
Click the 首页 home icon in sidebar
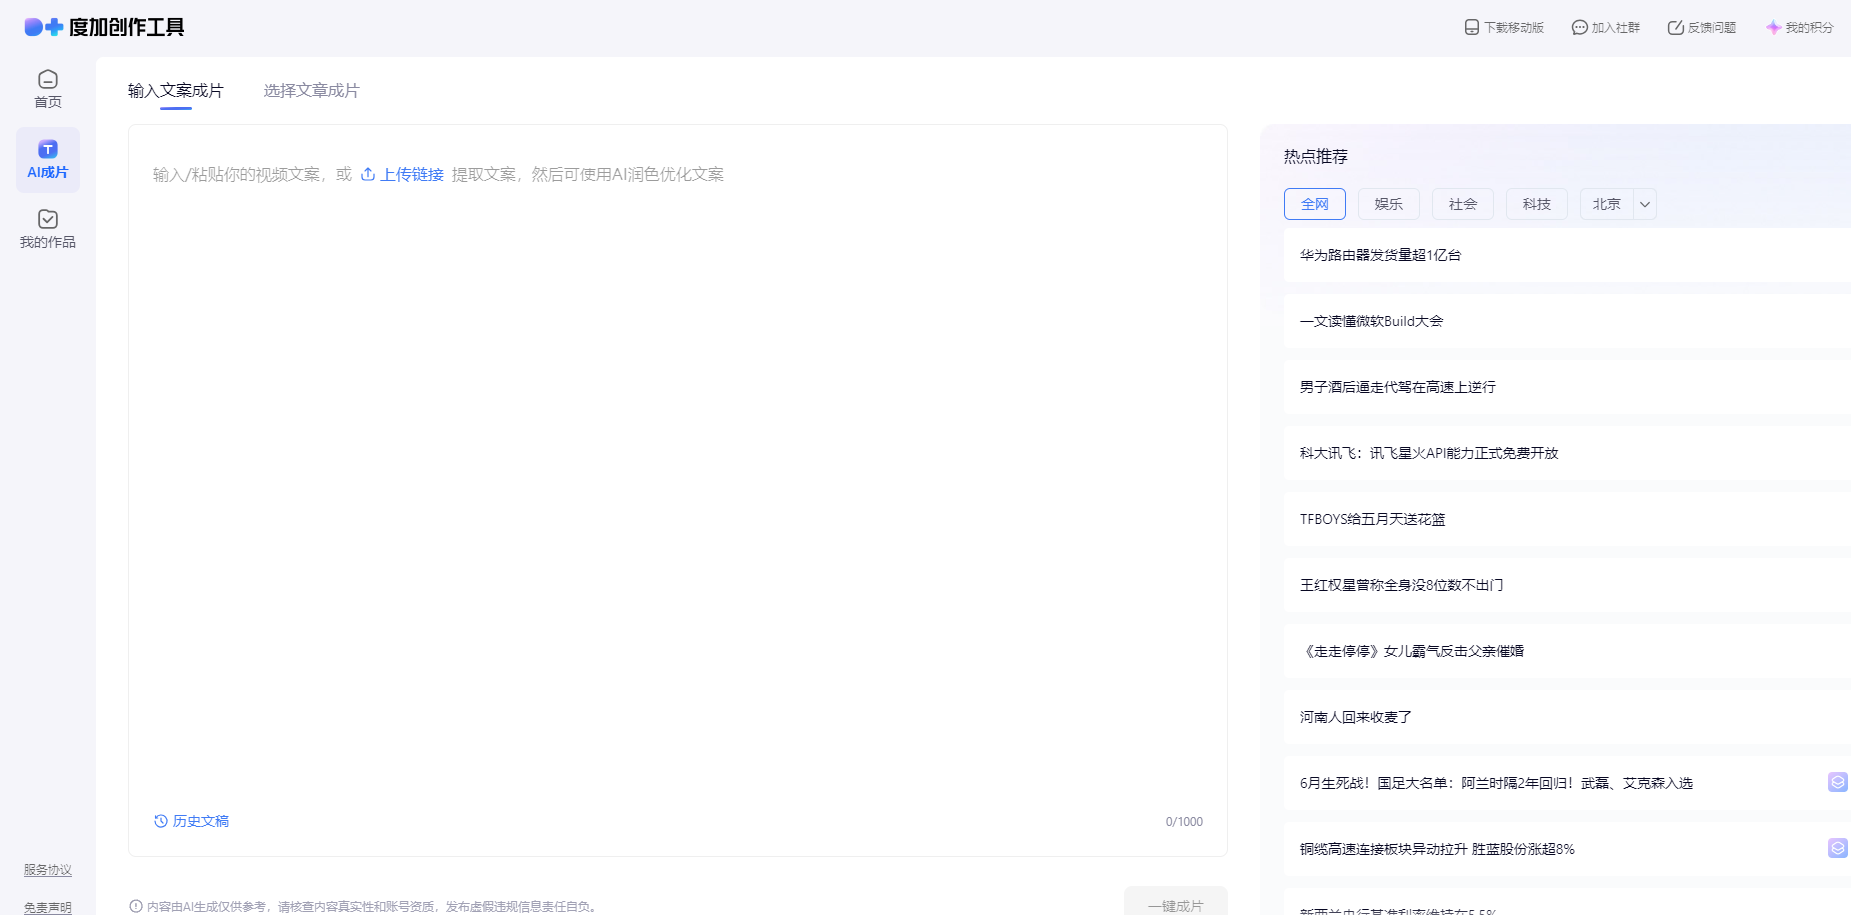[47, 80]
